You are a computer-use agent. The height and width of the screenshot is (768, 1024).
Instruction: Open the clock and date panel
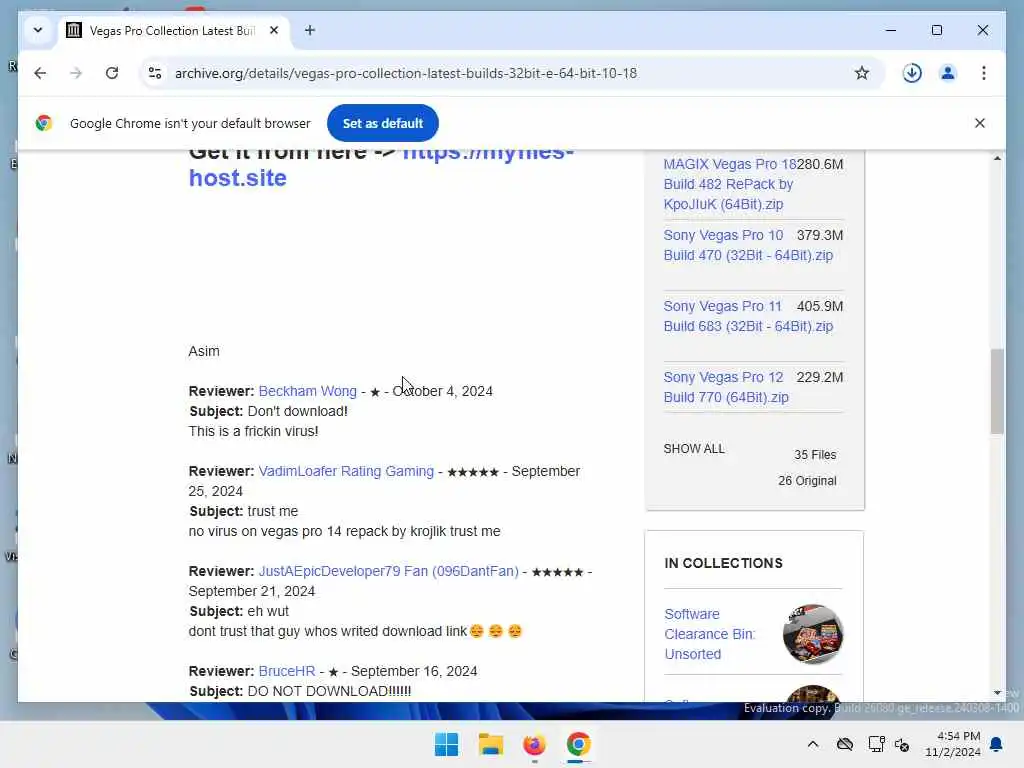click(x=952, y=744)
